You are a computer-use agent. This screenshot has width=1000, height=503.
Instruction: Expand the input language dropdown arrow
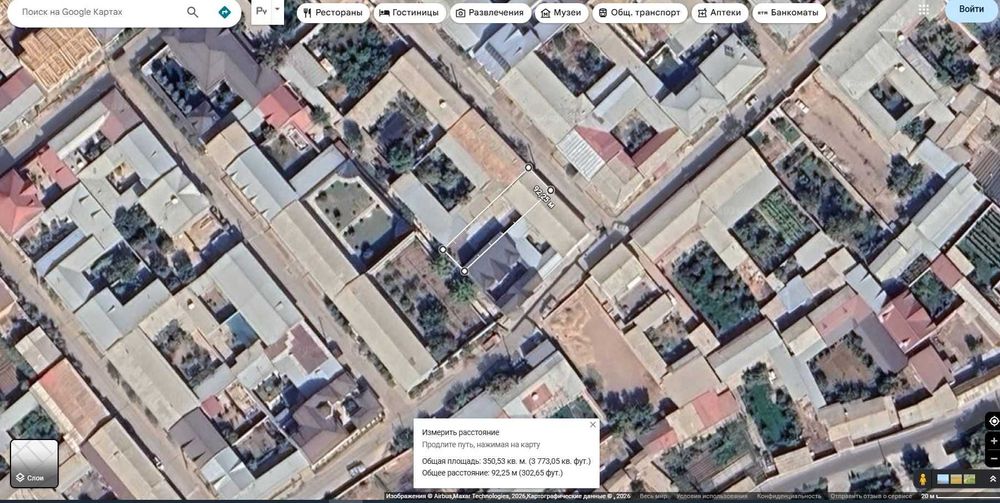(277, 10)
